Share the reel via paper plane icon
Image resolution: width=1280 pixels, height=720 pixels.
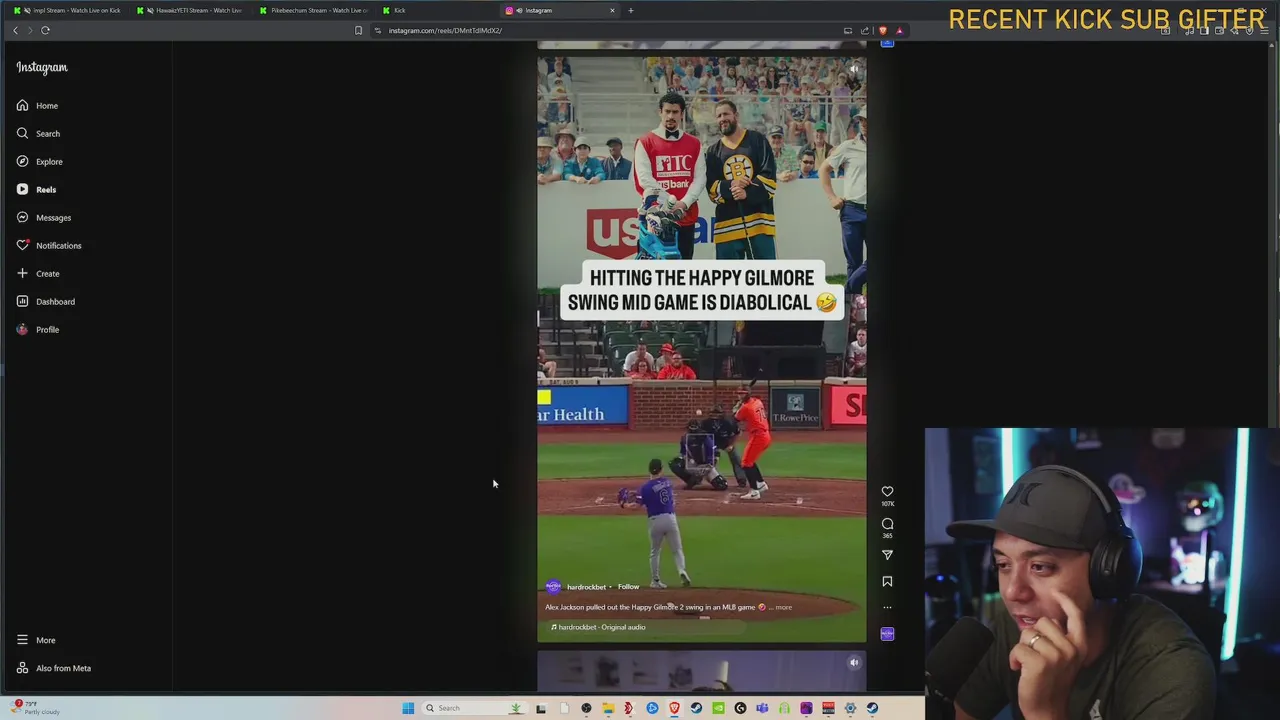click(887, 555)
